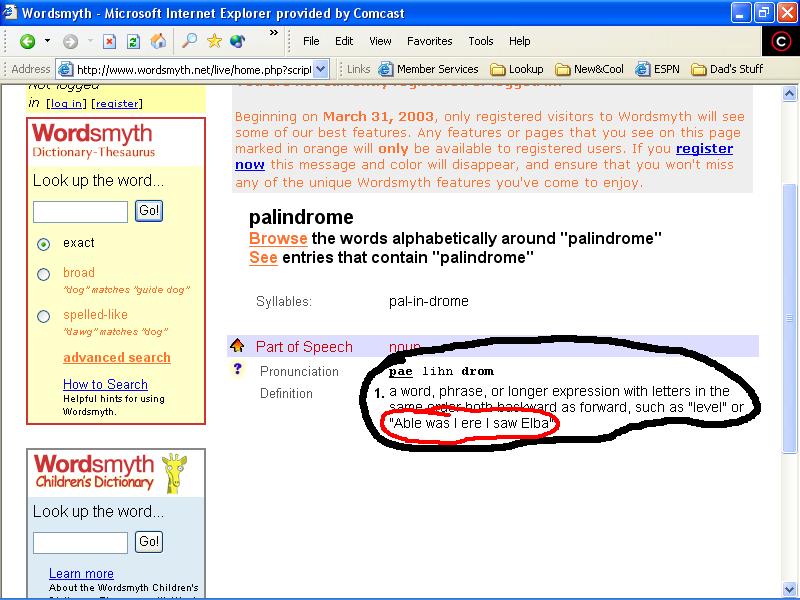Click the log in link
This screenshot has width=800, height=600.
click(66, 104)
